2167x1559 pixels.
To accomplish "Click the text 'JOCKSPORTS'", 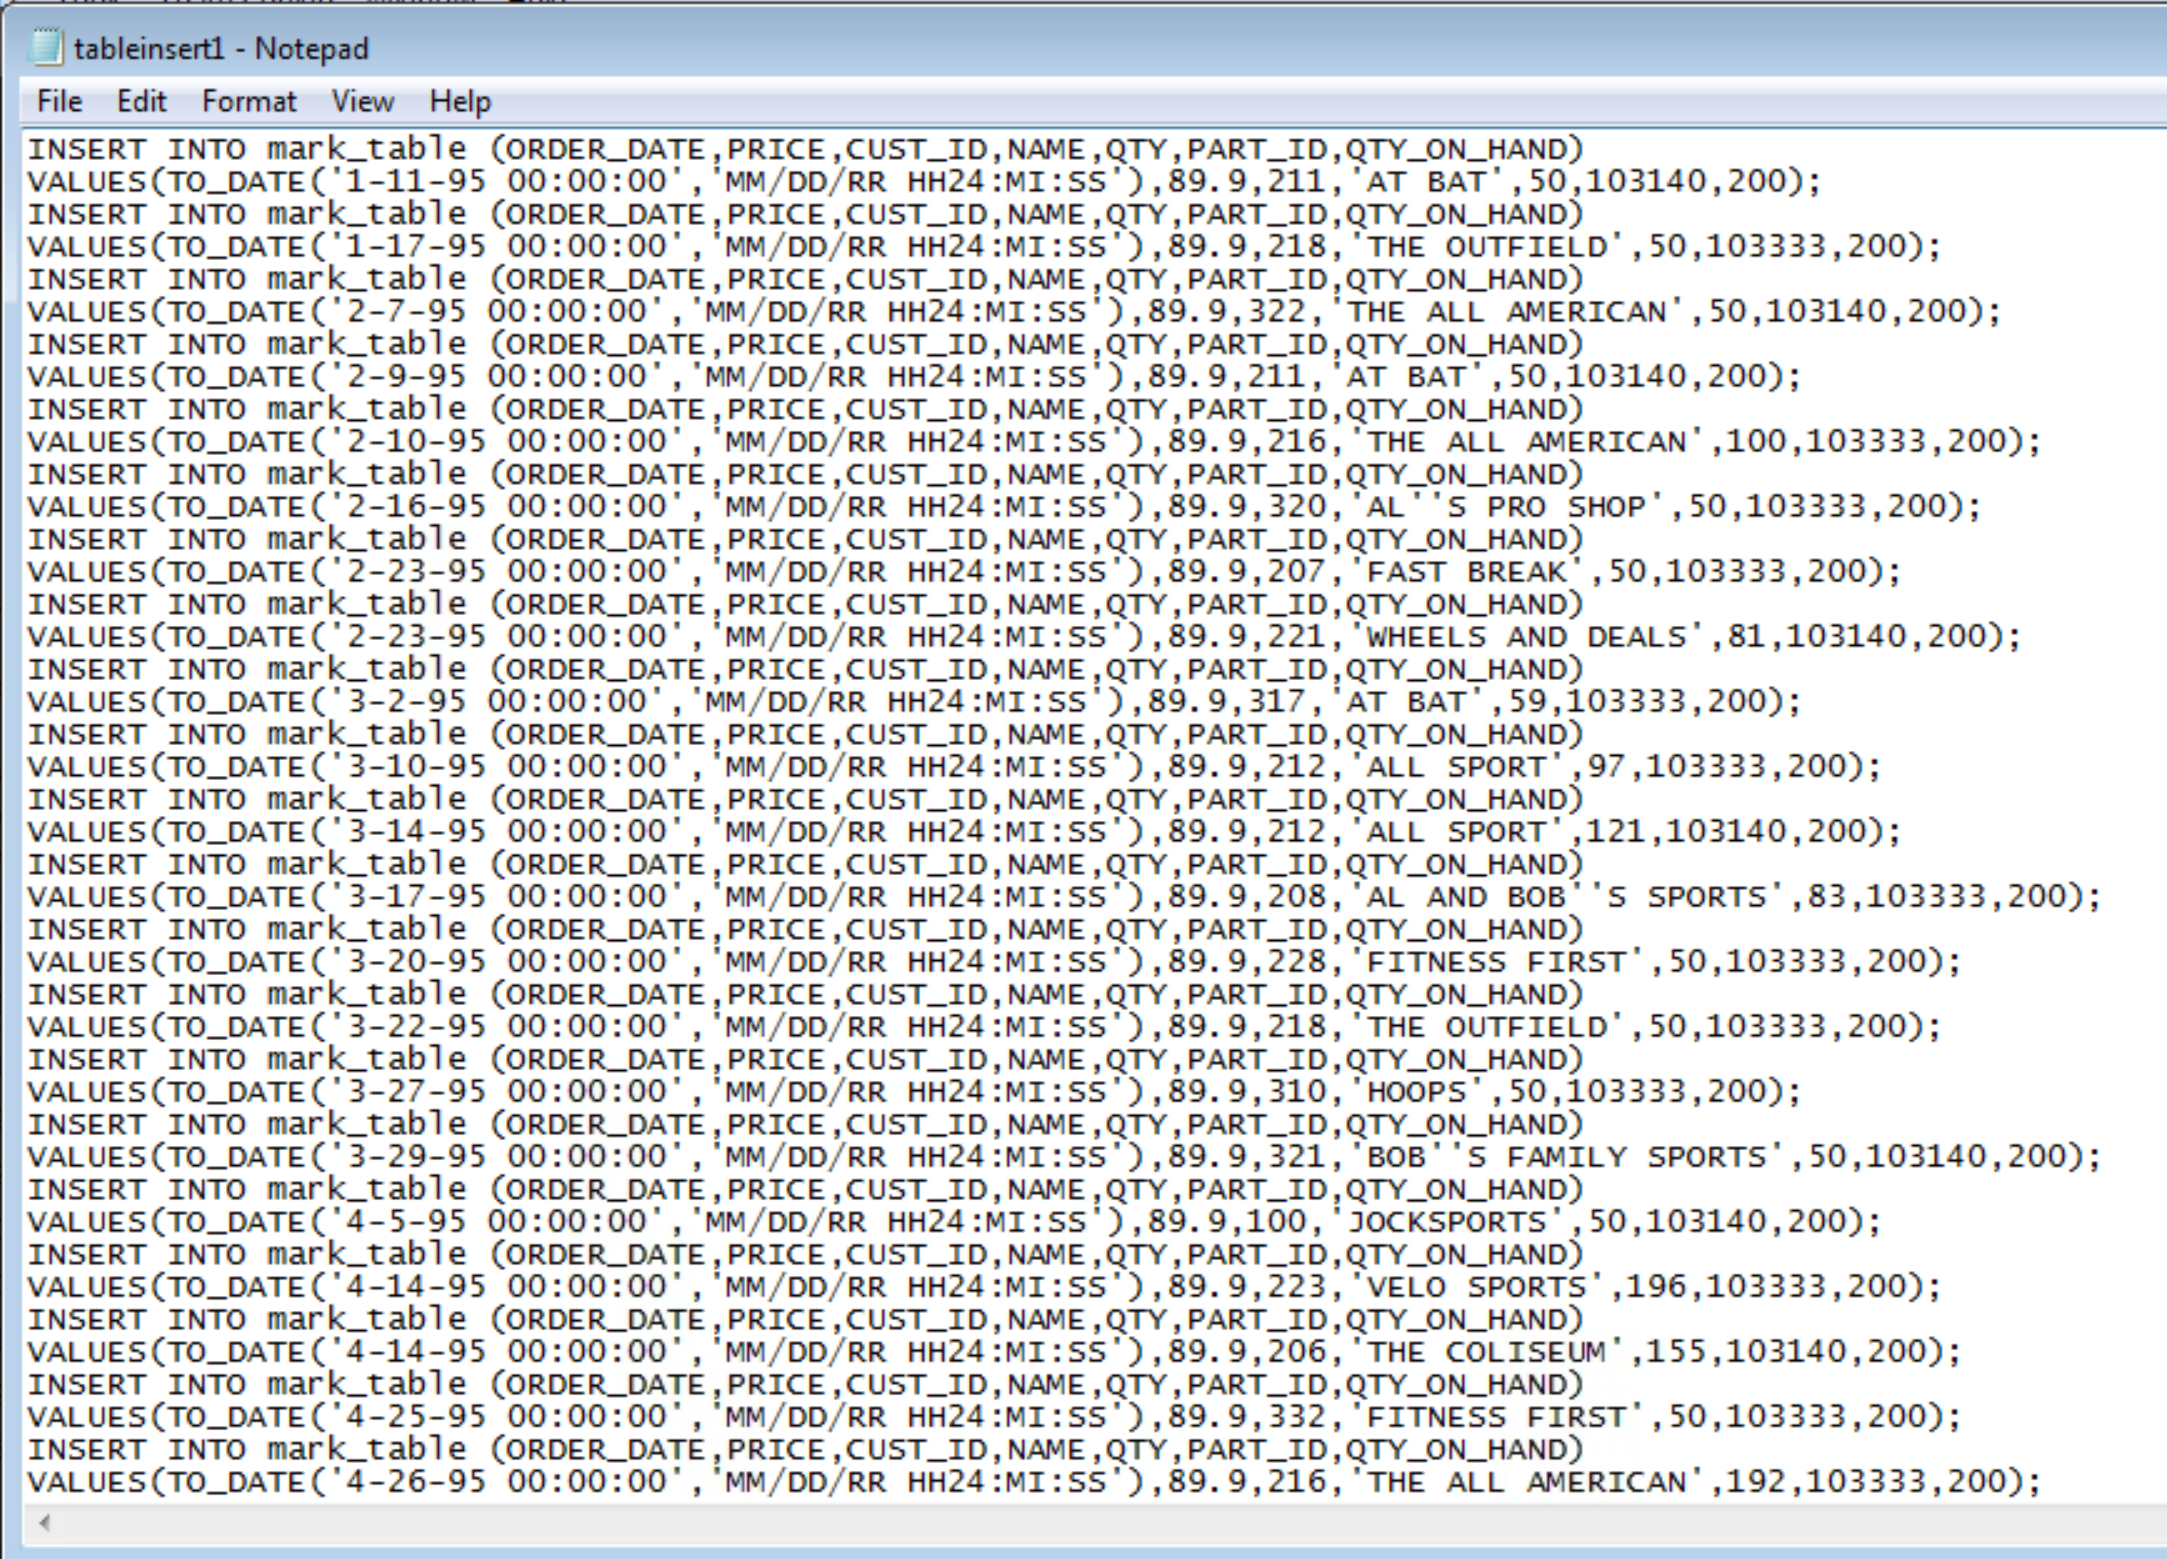I will click(x=1447, y=1222).
